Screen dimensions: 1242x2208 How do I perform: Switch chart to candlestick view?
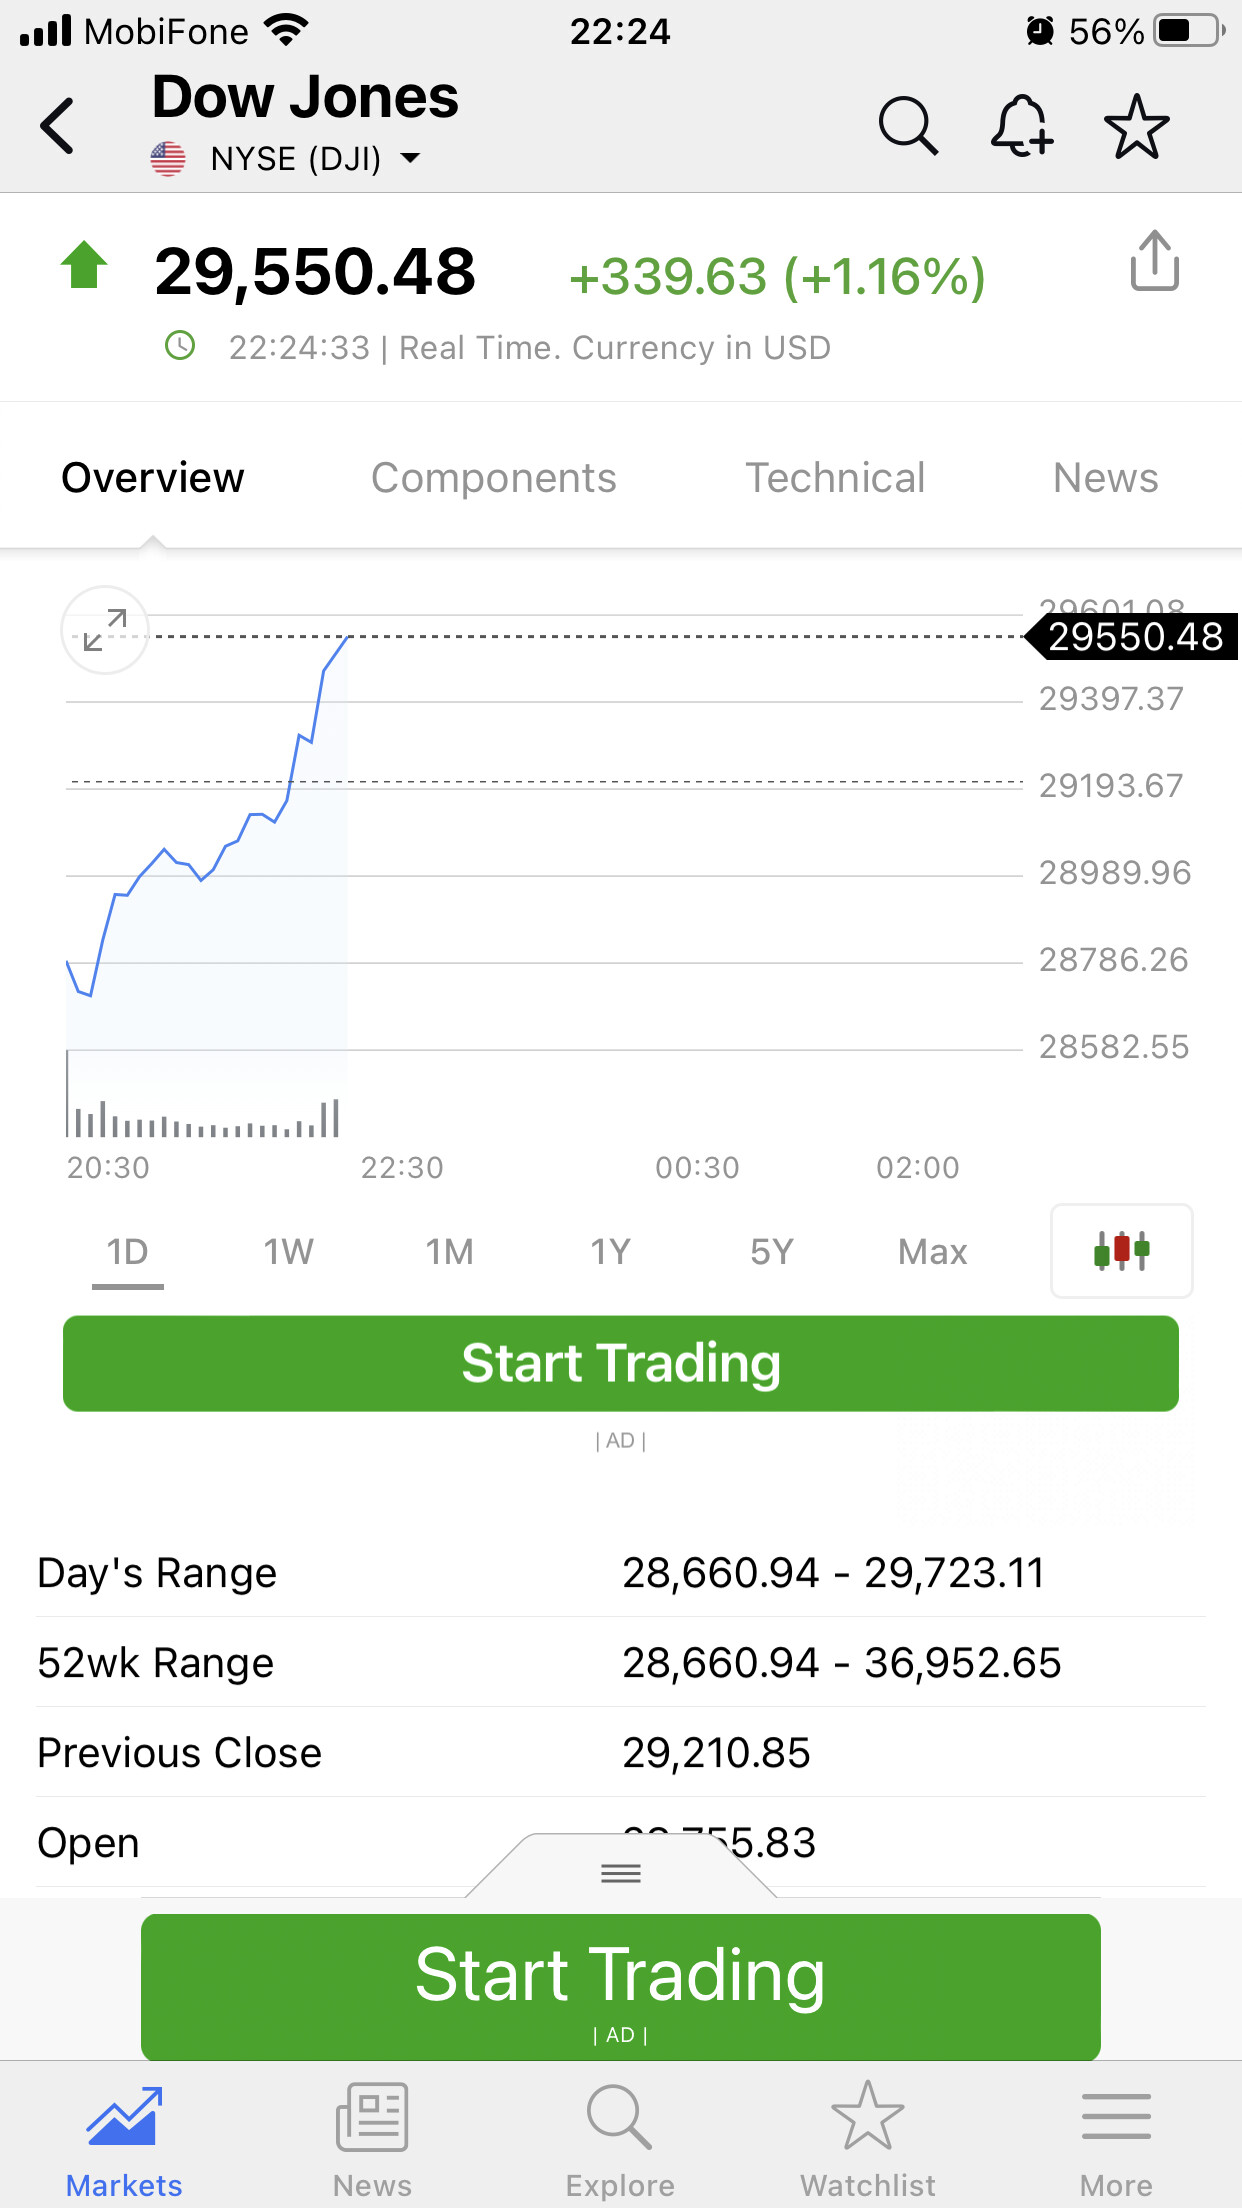[1121, 1251]
